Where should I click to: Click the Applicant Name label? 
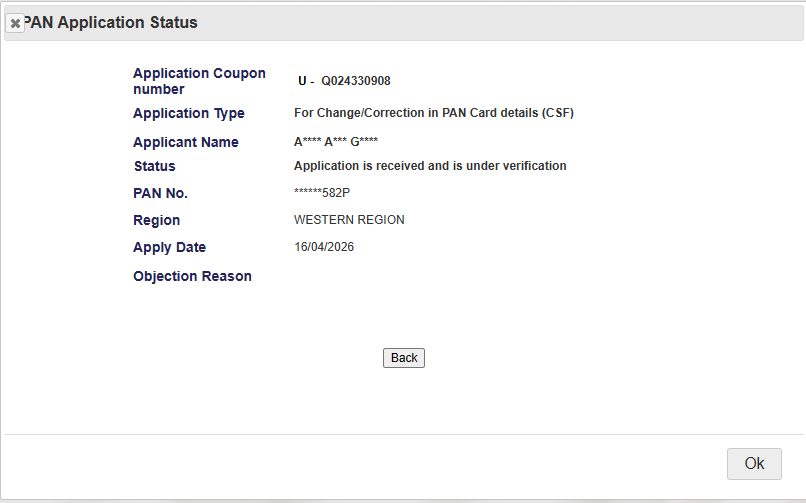186,142
